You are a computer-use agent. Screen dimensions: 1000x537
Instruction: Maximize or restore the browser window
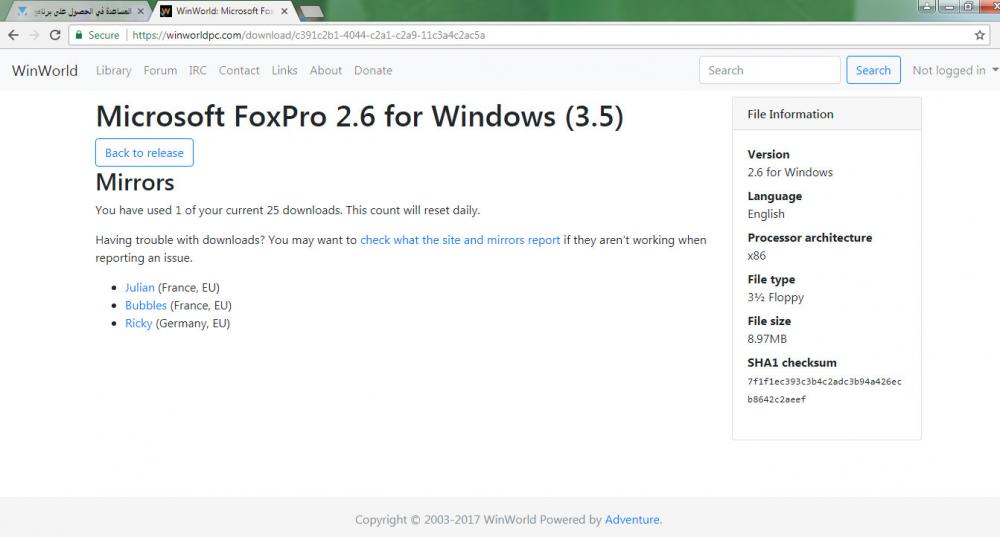[x=968, y=6]
